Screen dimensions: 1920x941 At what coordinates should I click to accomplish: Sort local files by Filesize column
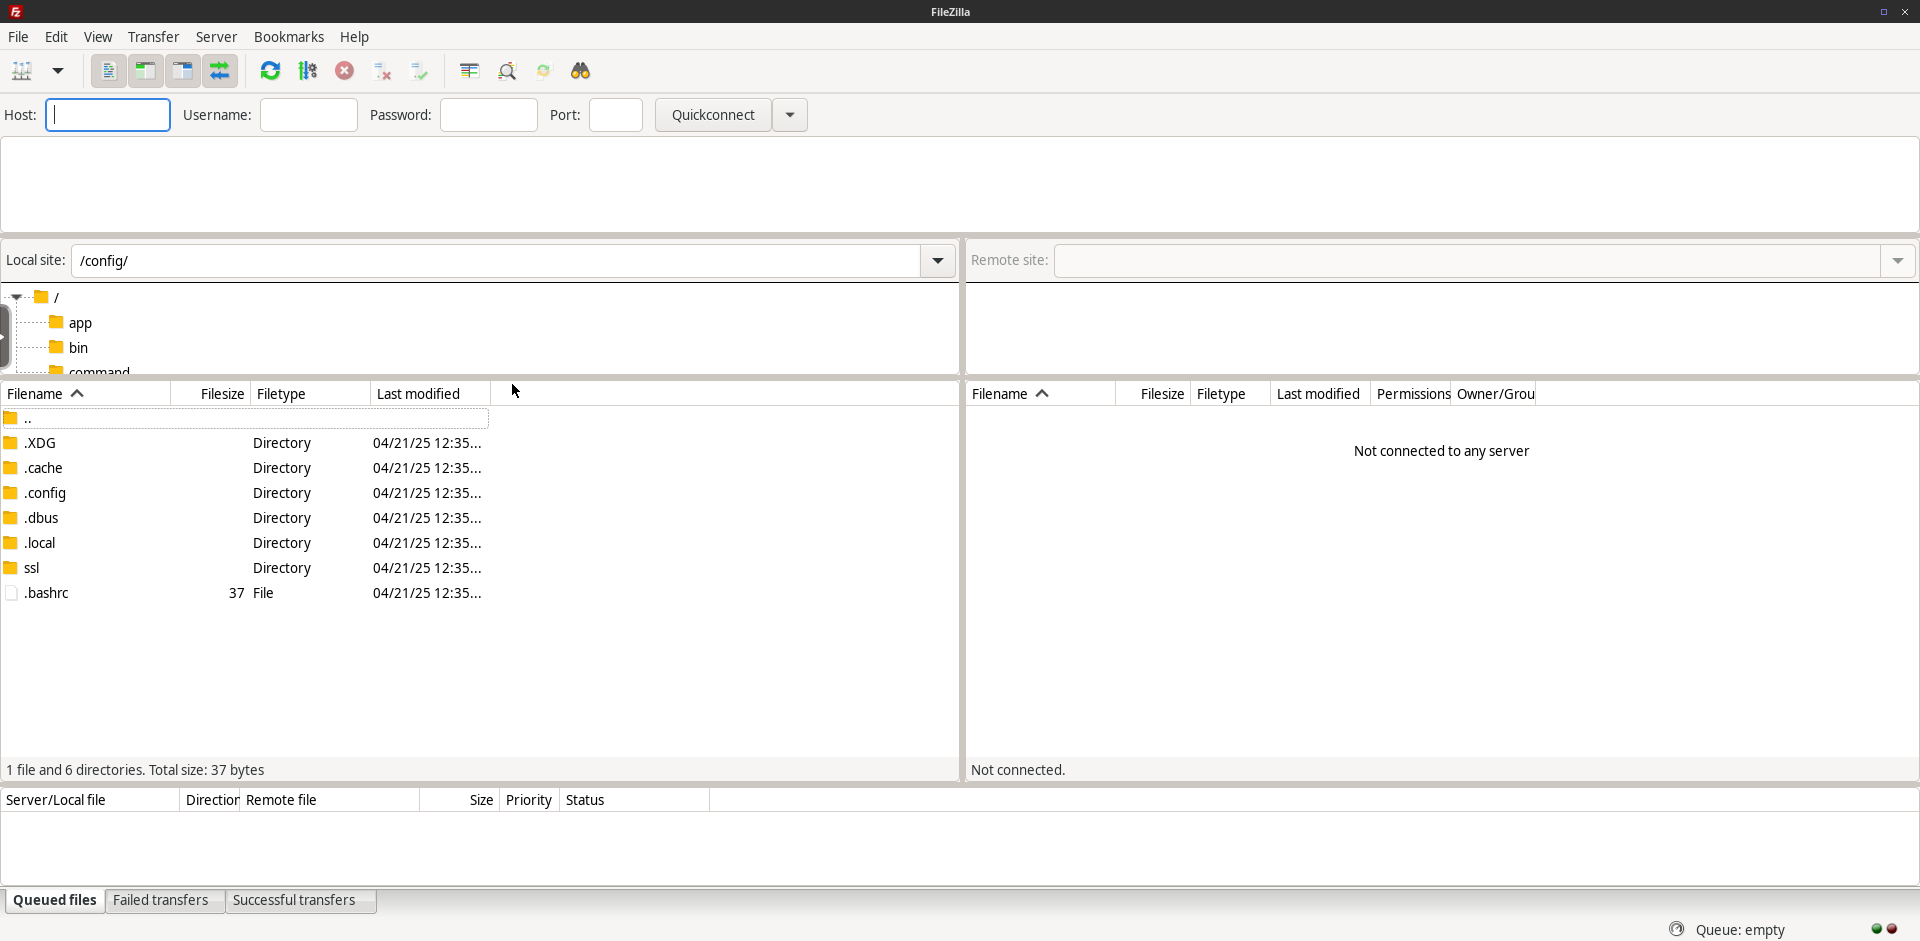[211, 394]
